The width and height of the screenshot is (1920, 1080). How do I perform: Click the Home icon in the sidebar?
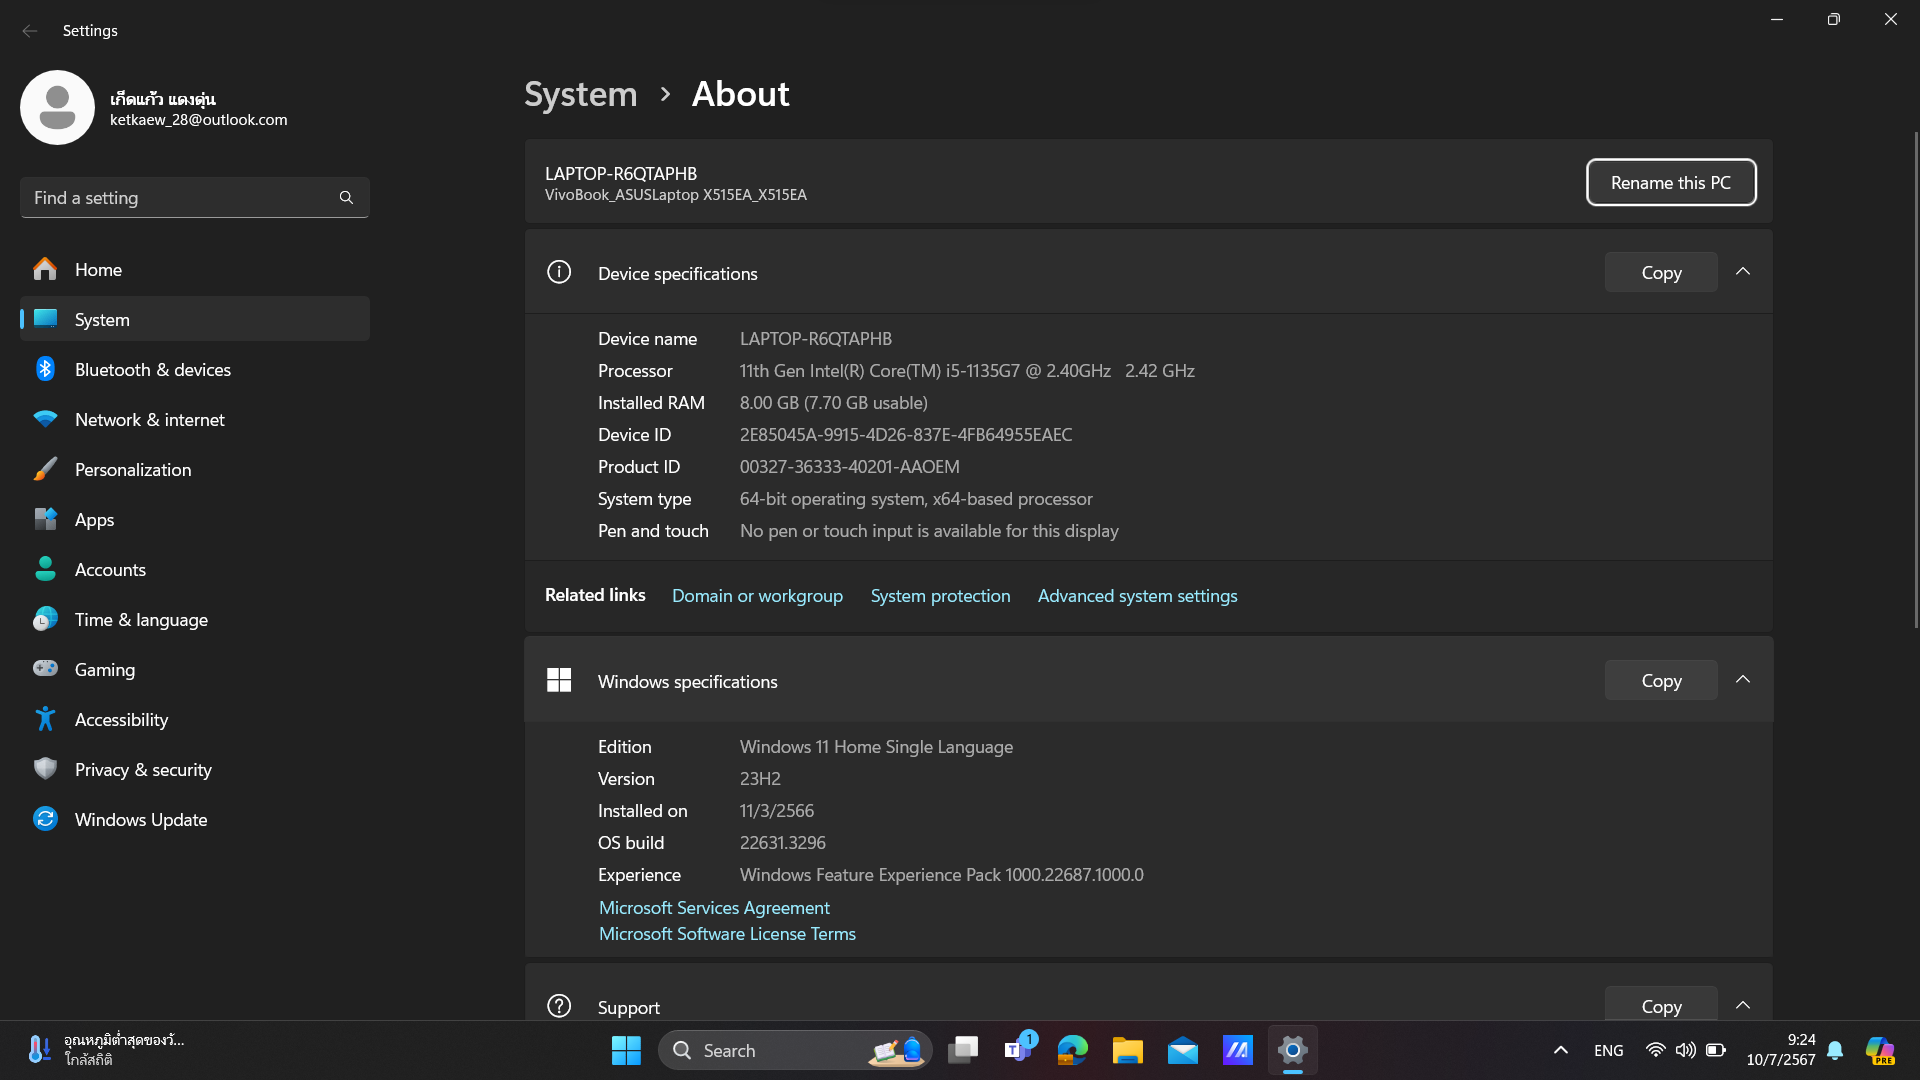click(x=45, y=269)
